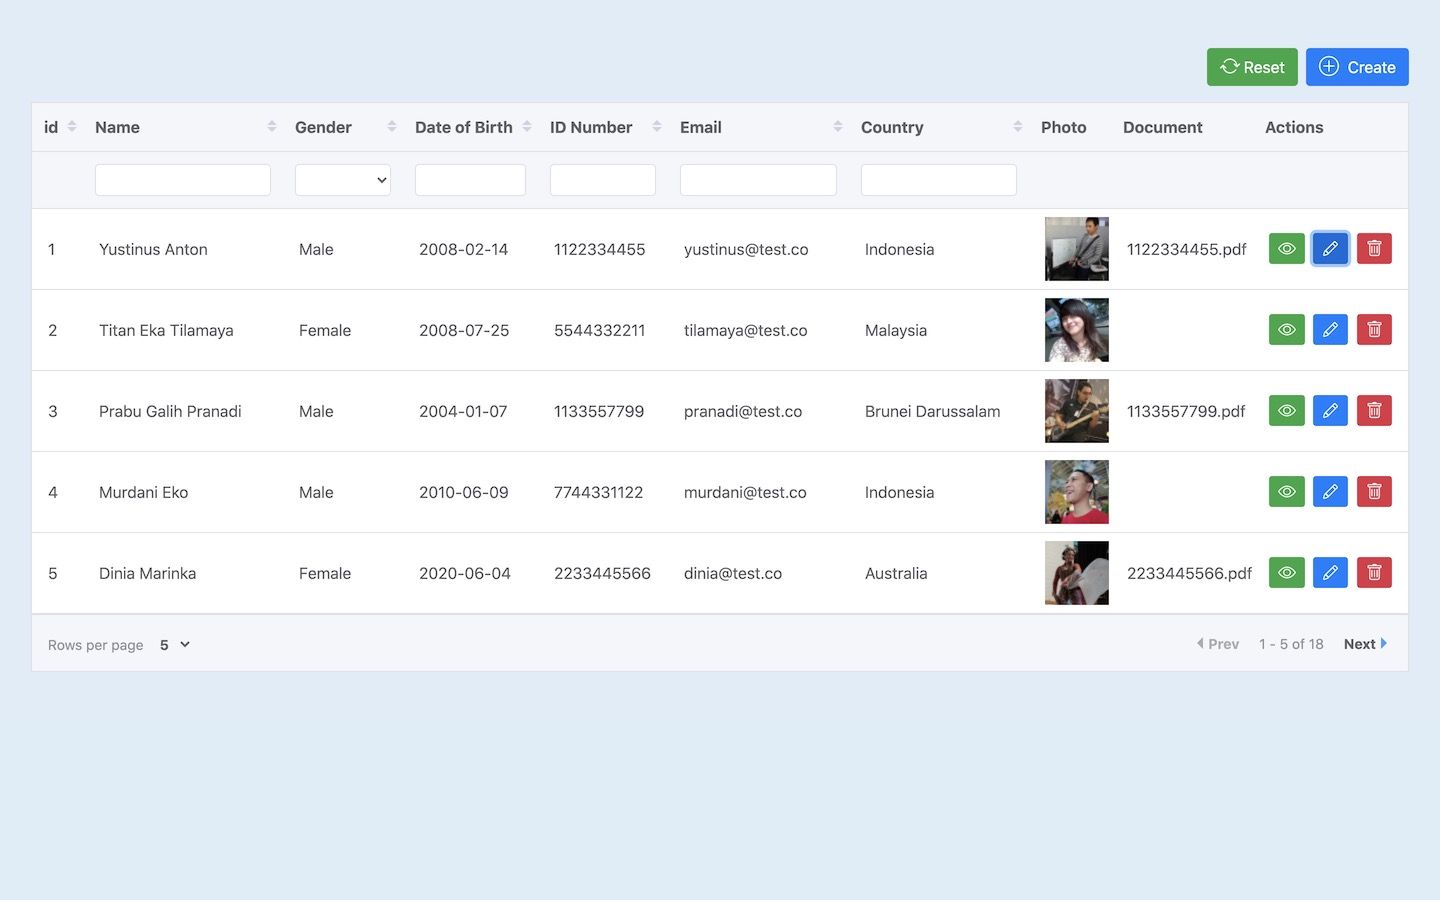Open Titan Eka Tilamaya's photo thumbnail

click(x=1076, y=330)
